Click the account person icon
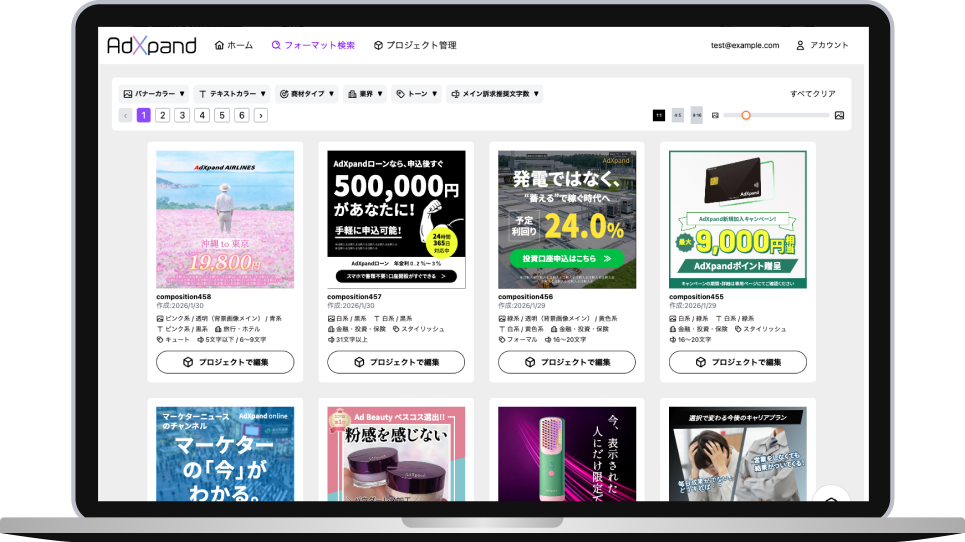Viewport: 965px width, 542px height. coord(800,45)
